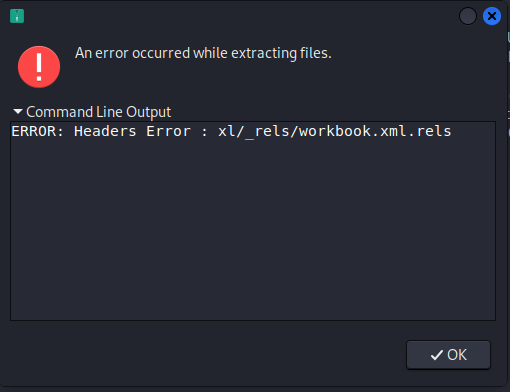
Task: Click the checkmark icon on the OK button
Action: tap(437, 355)
